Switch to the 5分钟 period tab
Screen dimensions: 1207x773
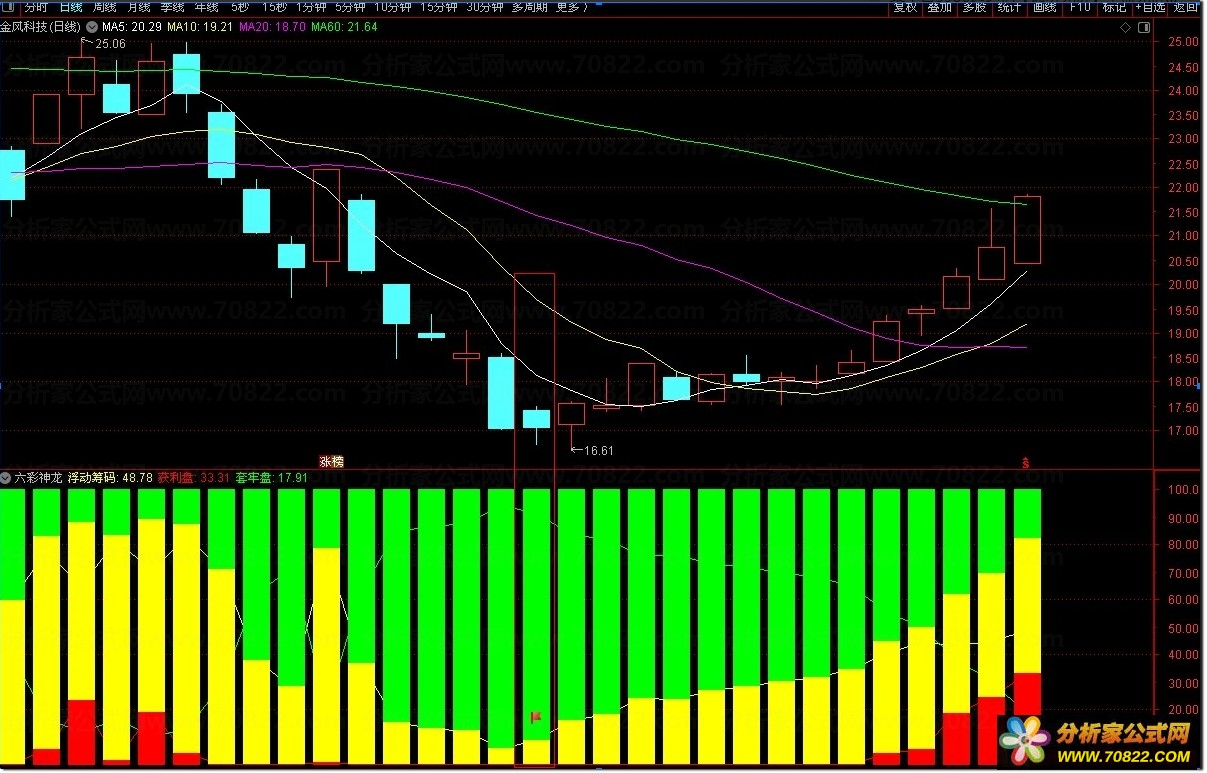point(351,7)
